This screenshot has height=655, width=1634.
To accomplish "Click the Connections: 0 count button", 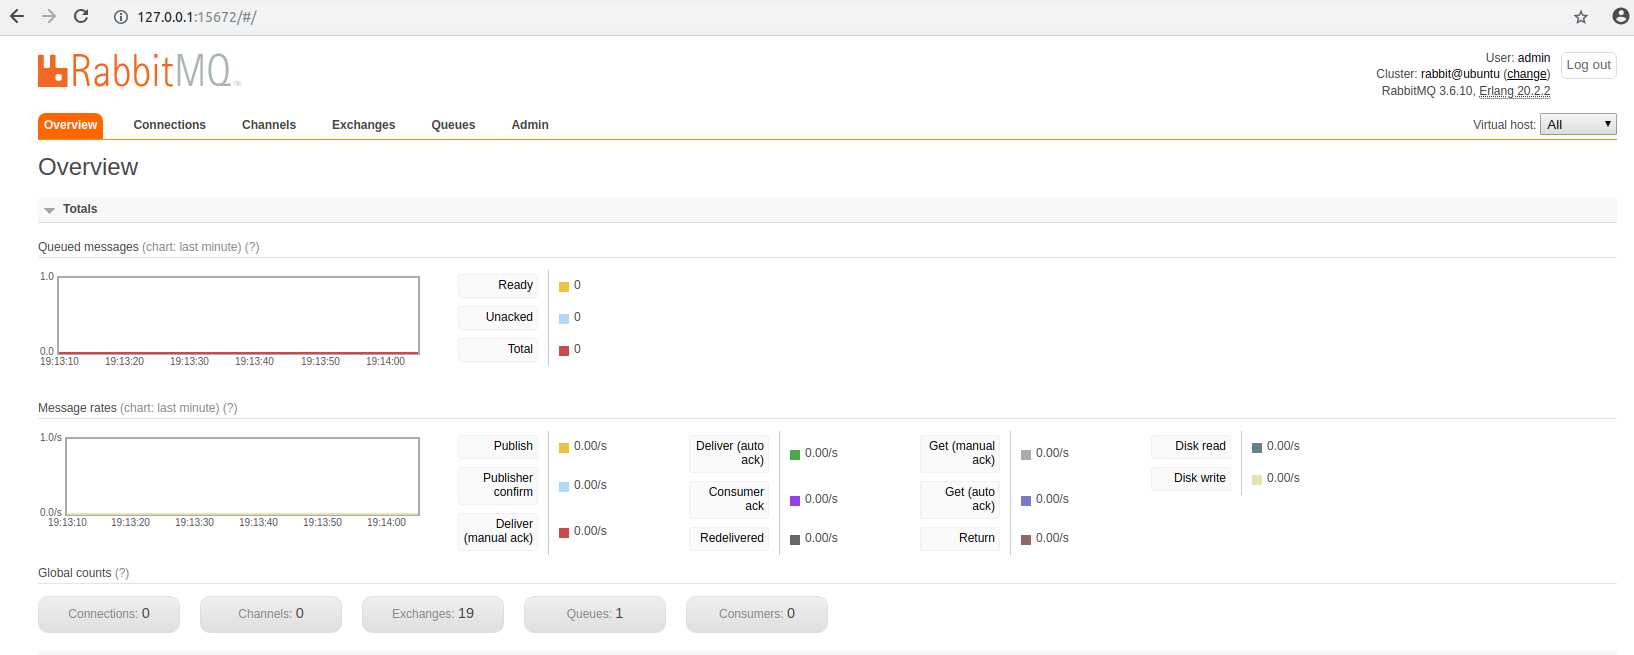I will tap(109, 614).
